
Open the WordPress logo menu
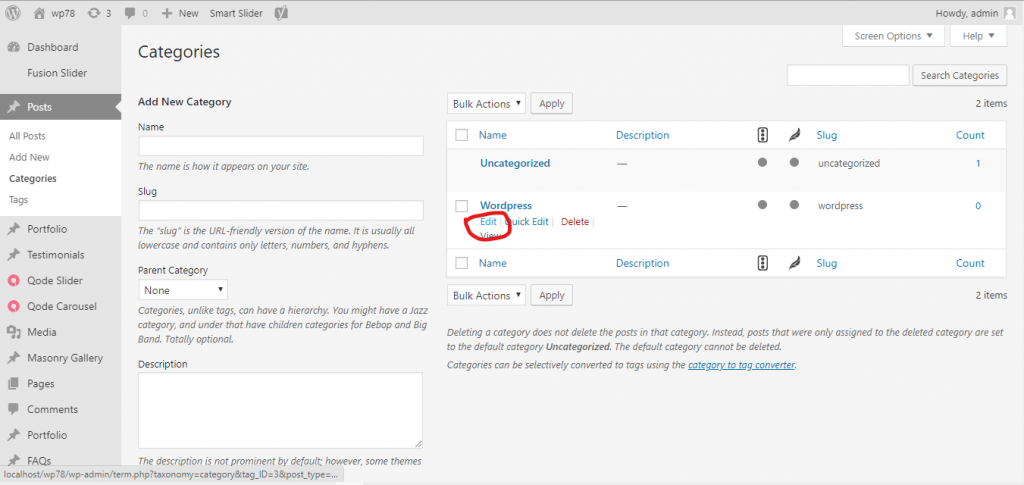pyautogui.click(x=13, y=12)
